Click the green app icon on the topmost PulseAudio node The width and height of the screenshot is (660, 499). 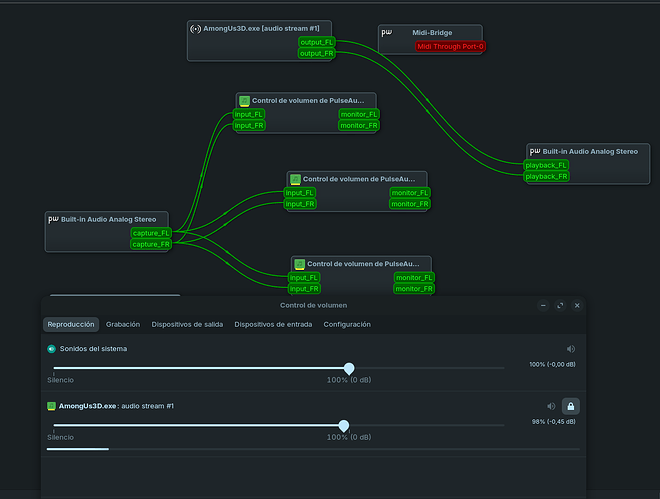(x=245, y=101)
